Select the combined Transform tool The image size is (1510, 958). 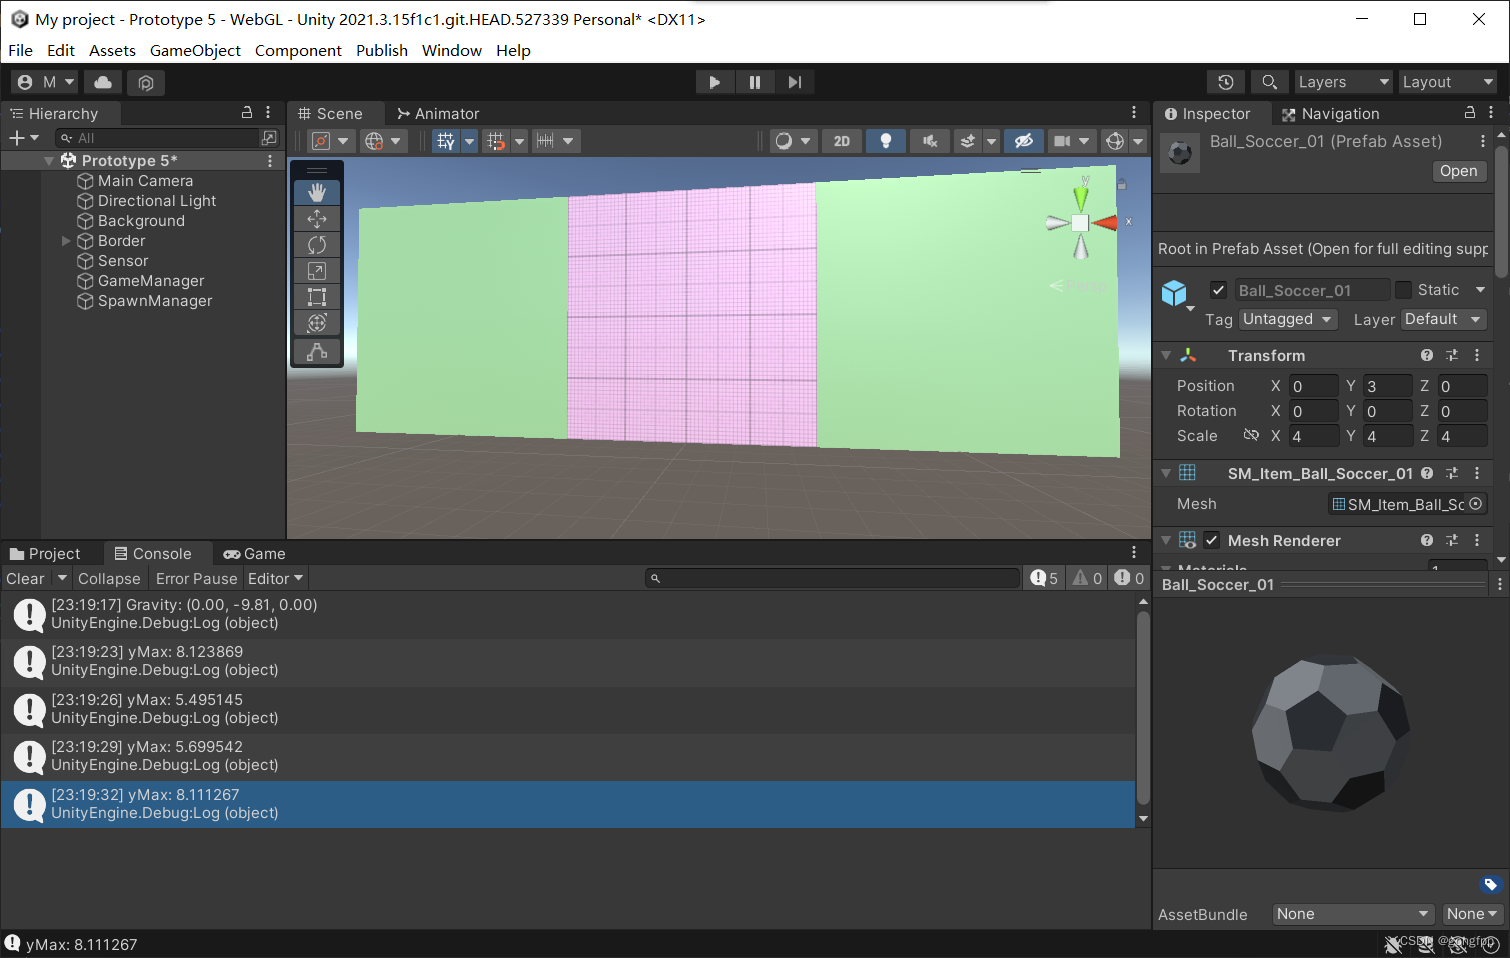tap(317, 323)
